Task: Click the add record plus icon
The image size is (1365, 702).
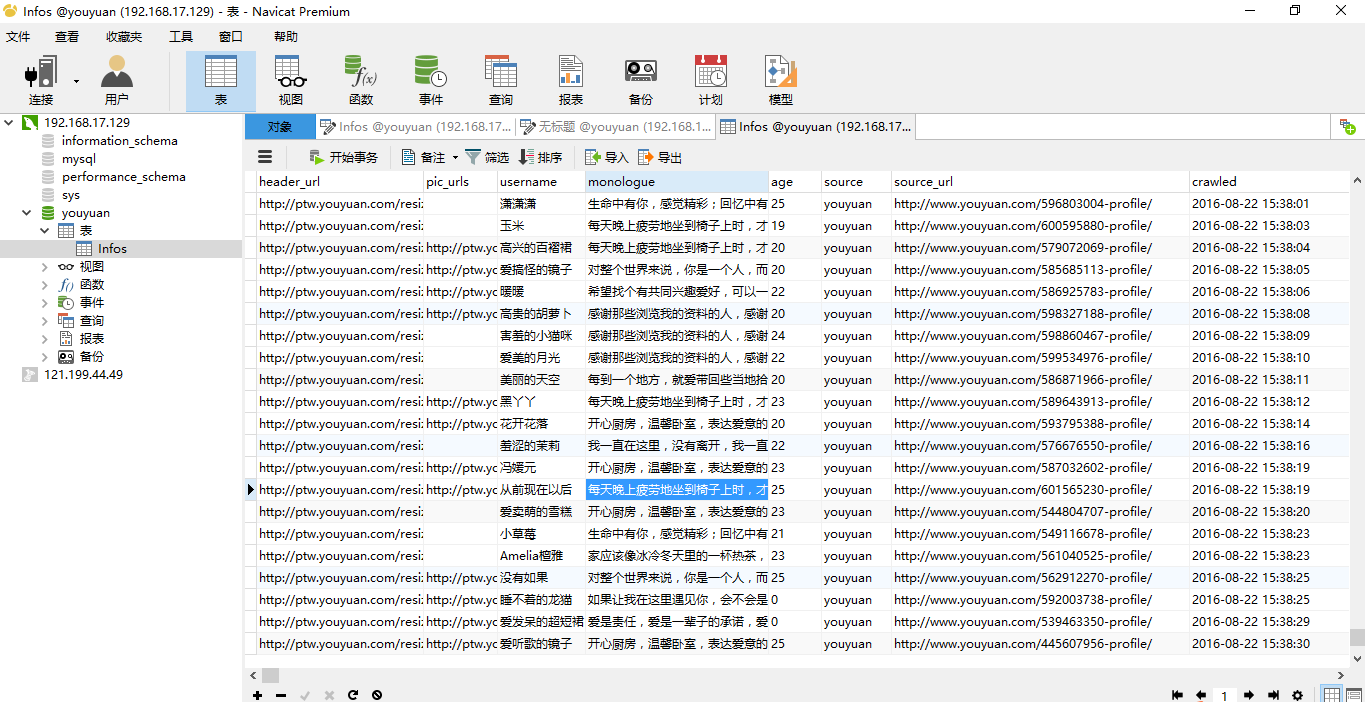Action: [257, 695]
